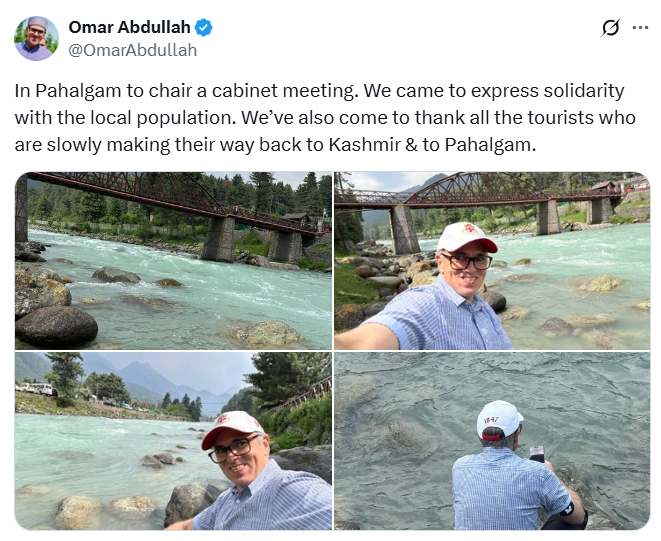Open the bridge over river photo
The image size is (661, 541).
click(x=173, y=261)
